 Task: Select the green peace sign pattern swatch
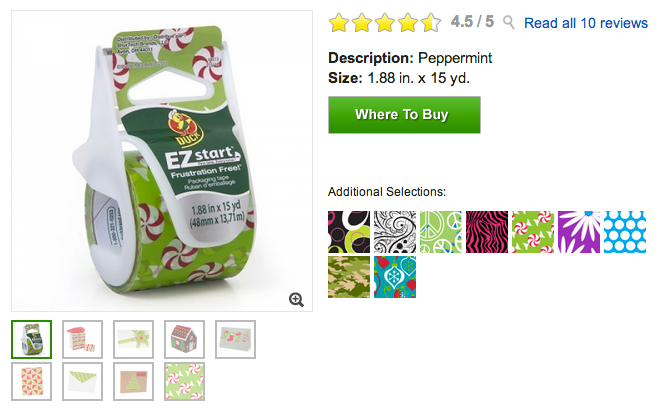[x=441, y=232]
